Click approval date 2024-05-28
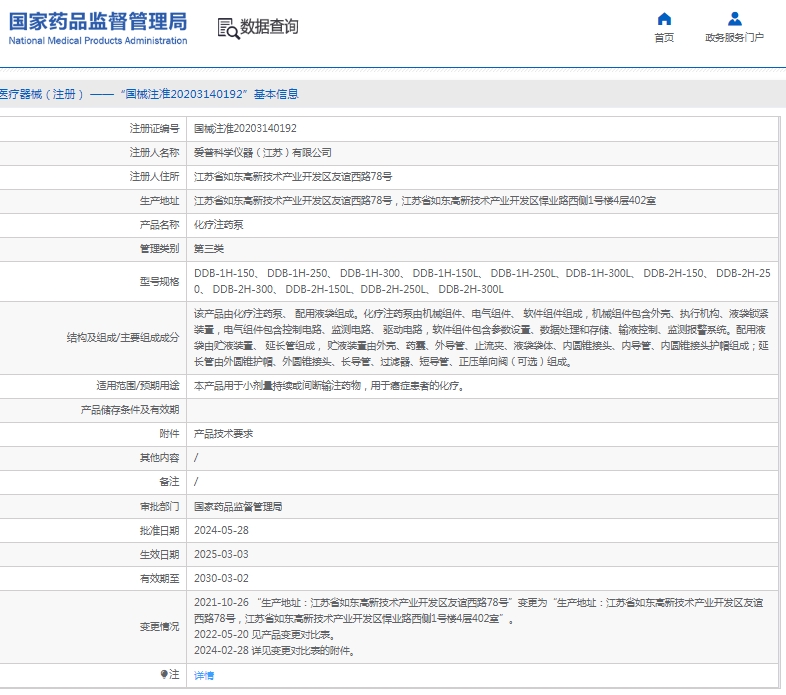 (221, 531)
